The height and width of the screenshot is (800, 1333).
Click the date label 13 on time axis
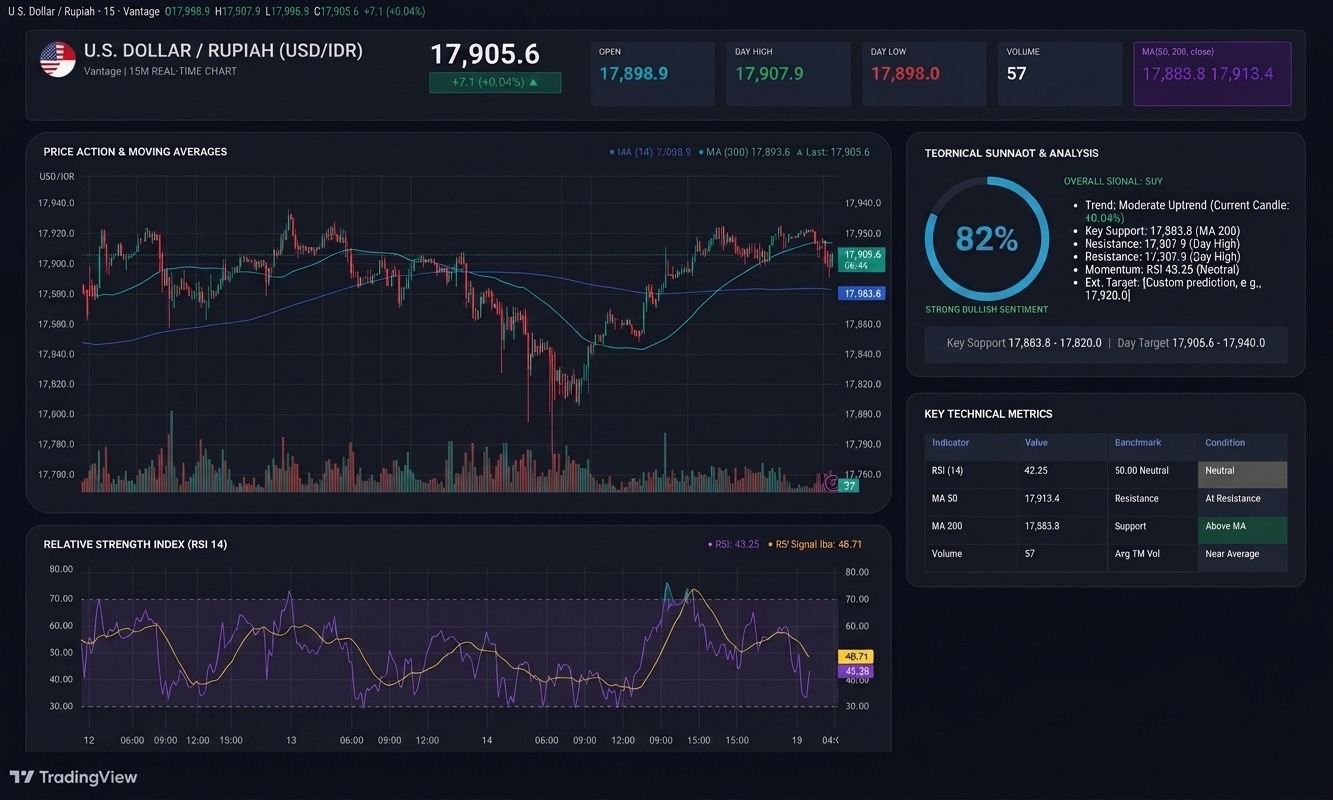(291, 740)
